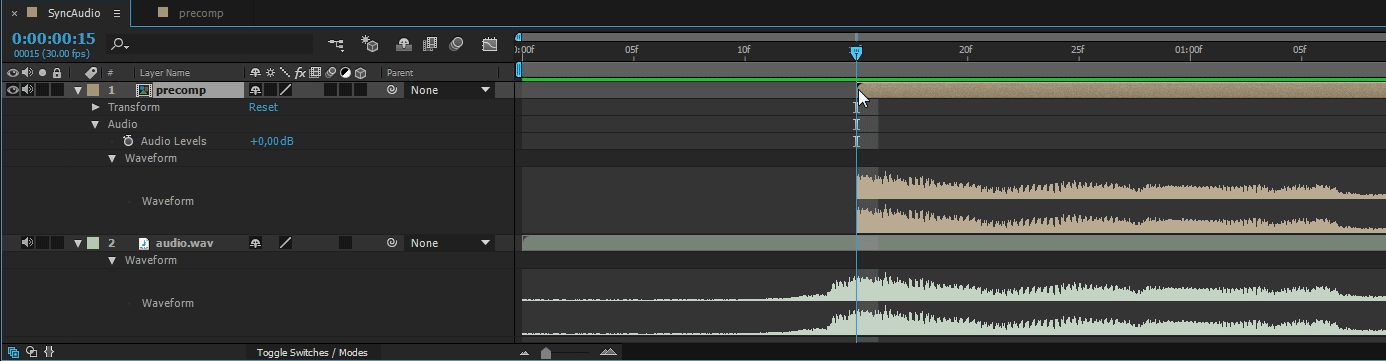The height and width of the screenshot is (361, 1386).
Task: Expand the Transform property group
Action: (96, 107)
